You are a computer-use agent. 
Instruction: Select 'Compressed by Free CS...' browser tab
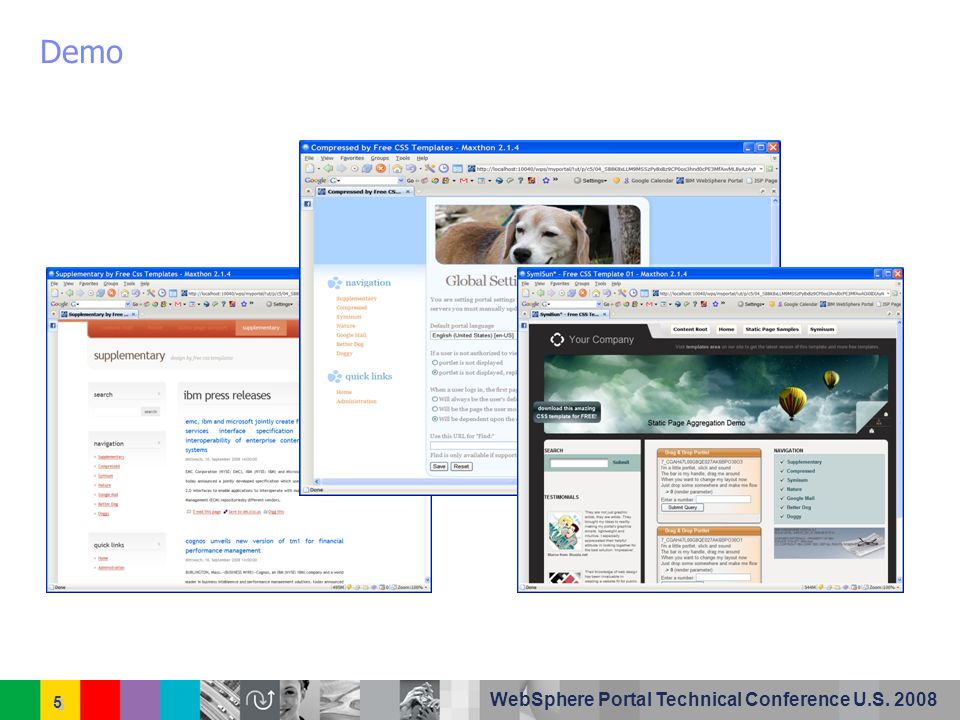364,192
